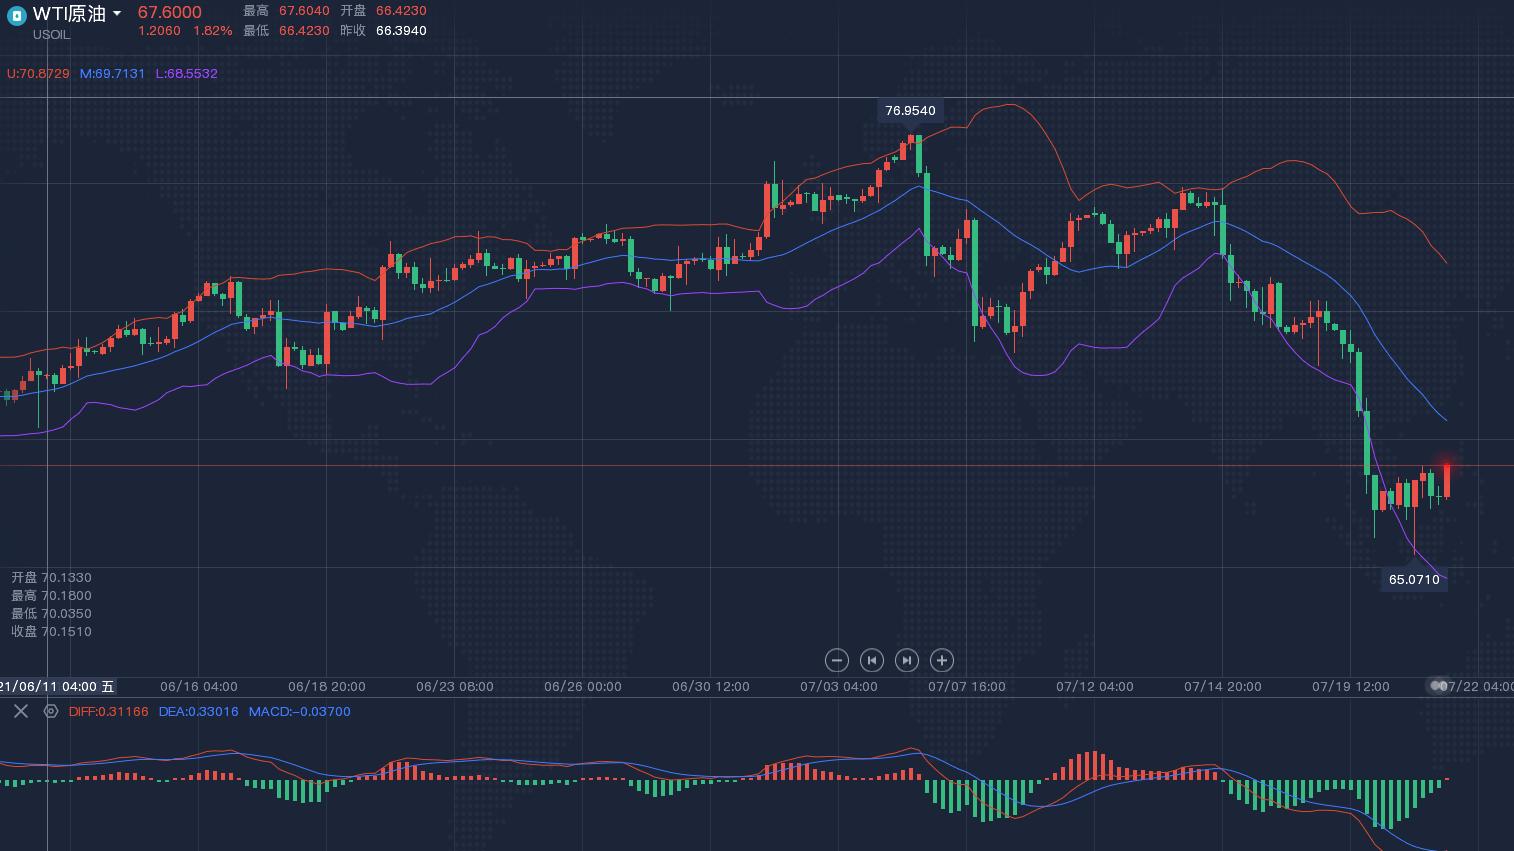The width and height of the screenshot is (1514, 851).
Task: Click the 76.9540 high price marker
Action: click(x=910, y=111)
